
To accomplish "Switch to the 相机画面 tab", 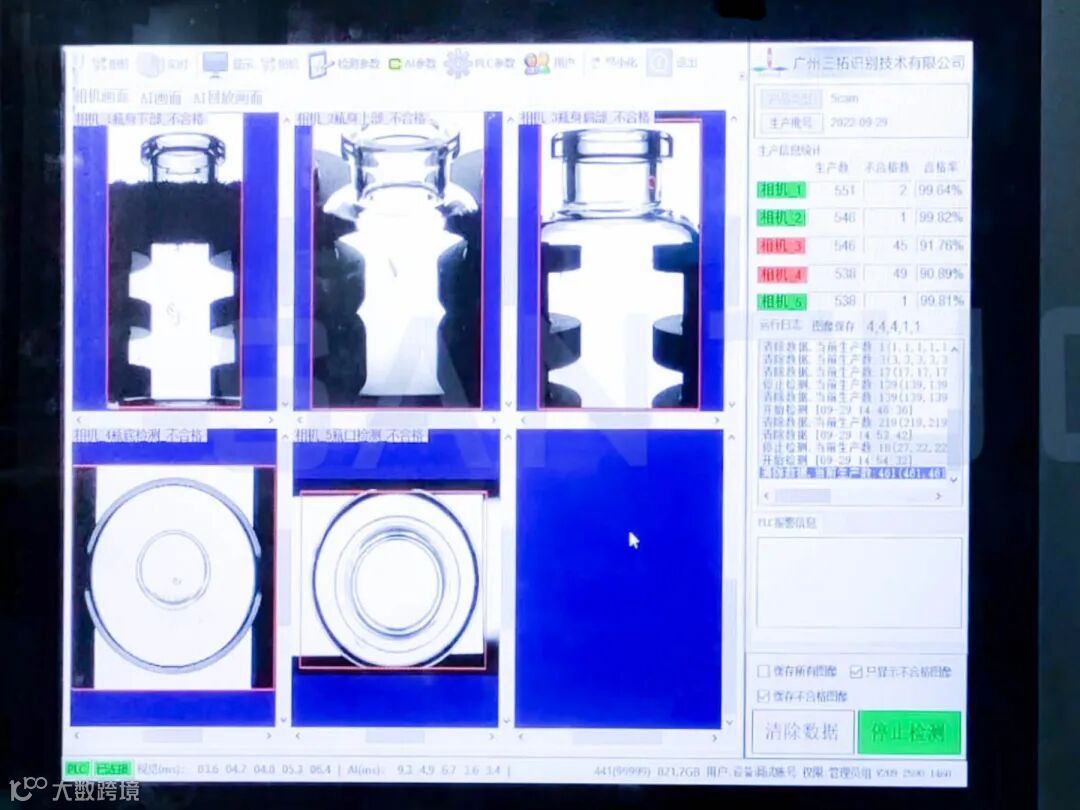I will click(101, 97).
